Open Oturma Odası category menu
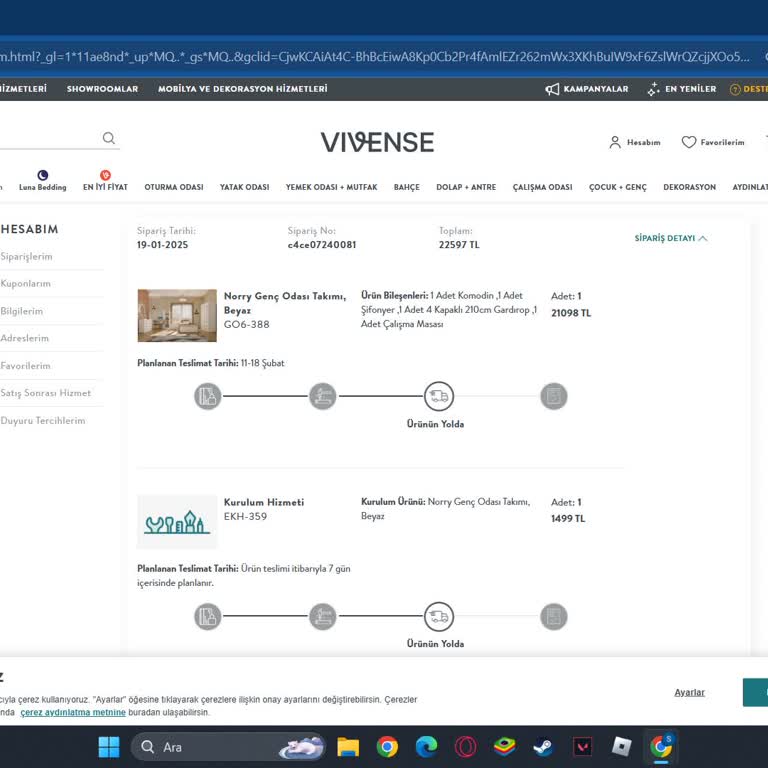Screen dimensions: 768x768 tap(174, 187)
